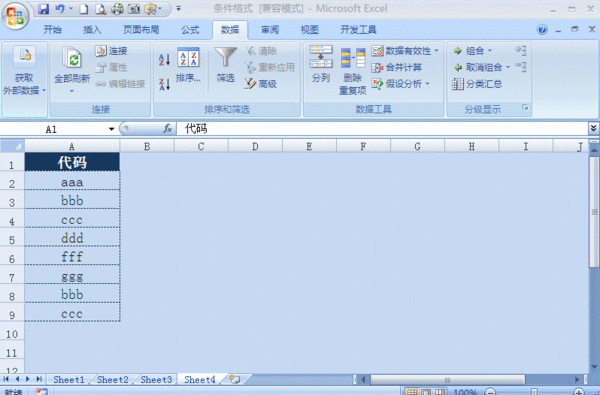Switch to Sheet1 tab

(69, 379)
